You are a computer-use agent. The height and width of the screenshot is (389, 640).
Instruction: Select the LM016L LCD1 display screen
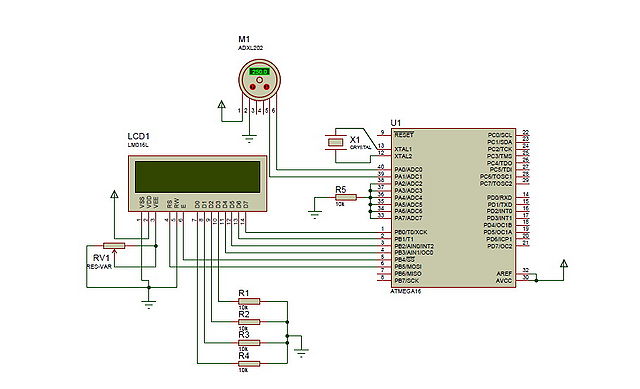[x=198, y=177]
